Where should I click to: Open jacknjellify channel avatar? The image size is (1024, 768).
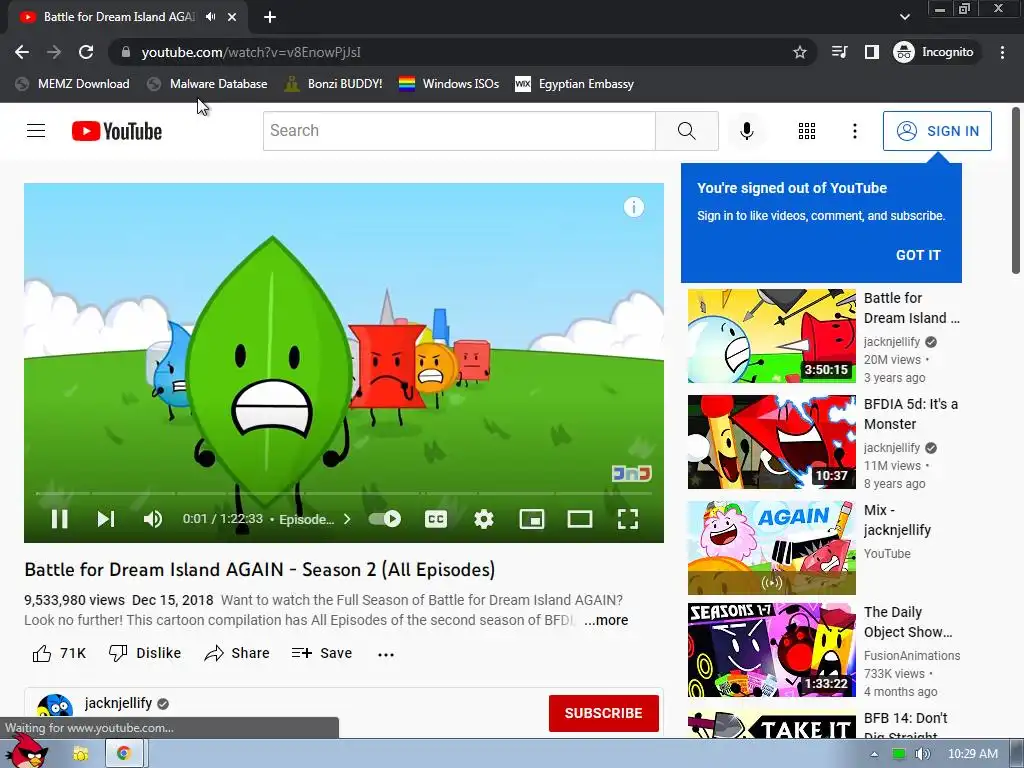pyautogui.click(x=55, y=709)
